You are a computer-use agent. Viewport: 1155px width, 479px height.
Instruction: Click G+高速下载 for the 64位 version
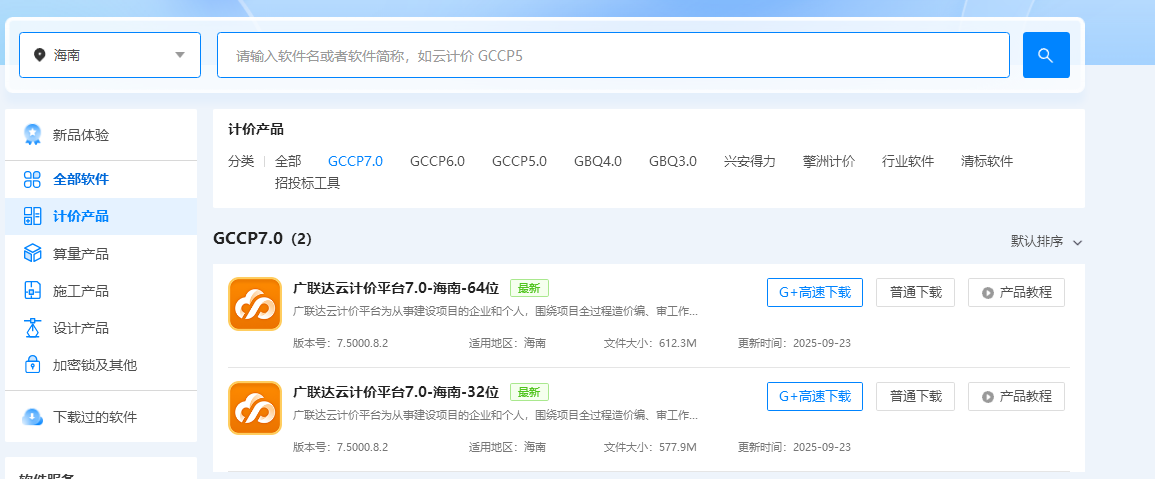point(815,293)
